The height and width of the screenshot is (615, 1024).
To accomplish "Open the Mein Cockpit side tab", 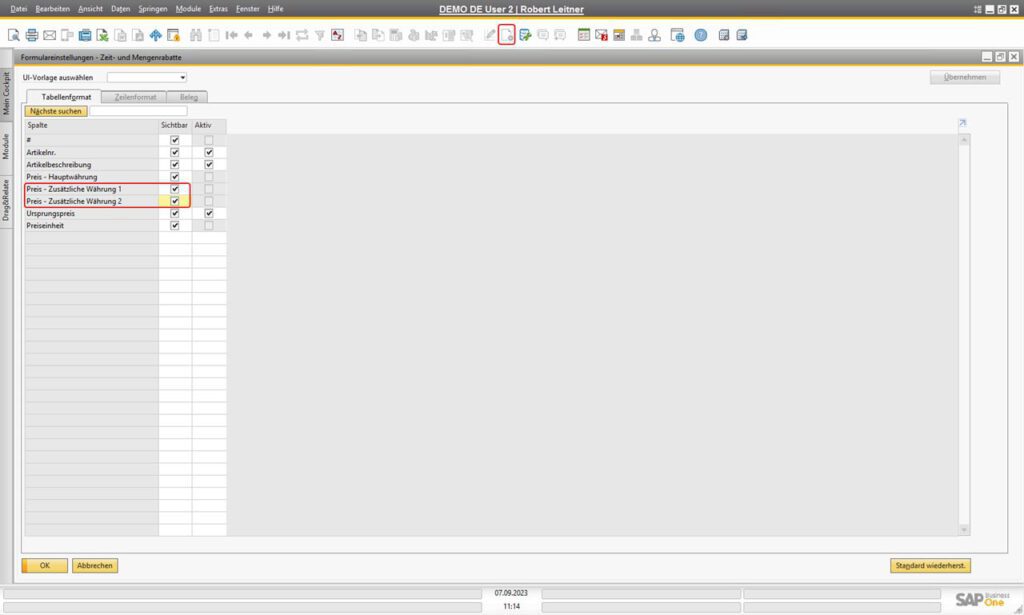I will coord(6,93).
